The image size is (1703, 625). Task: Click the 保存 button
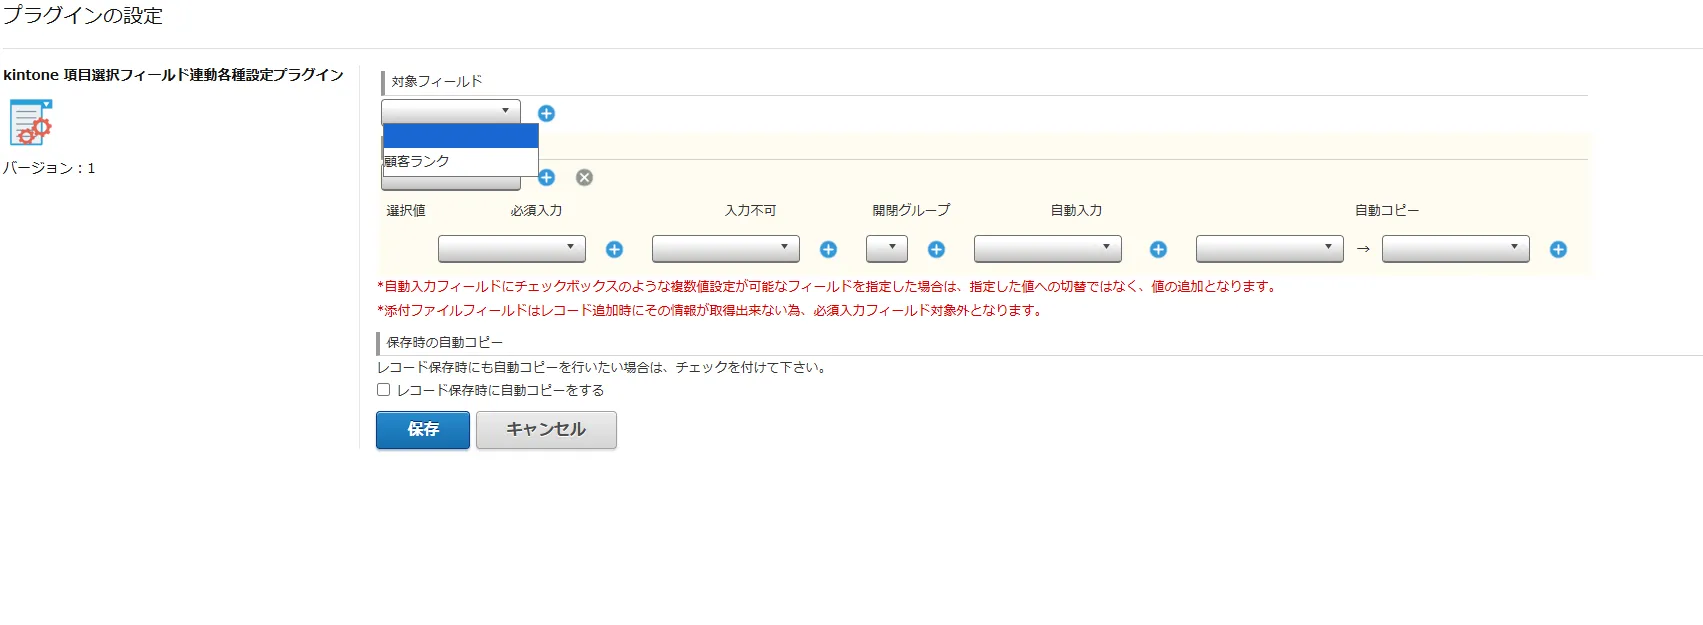(422, 429)
